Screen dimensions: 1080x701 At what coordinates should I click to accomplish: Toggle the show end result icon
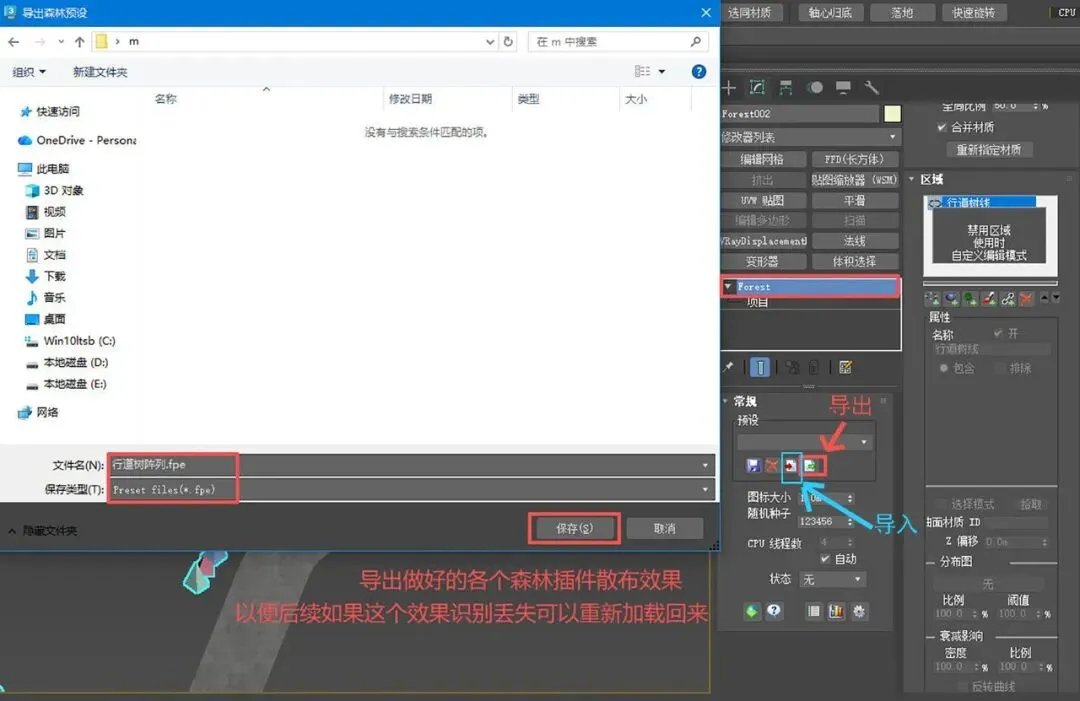760,368
